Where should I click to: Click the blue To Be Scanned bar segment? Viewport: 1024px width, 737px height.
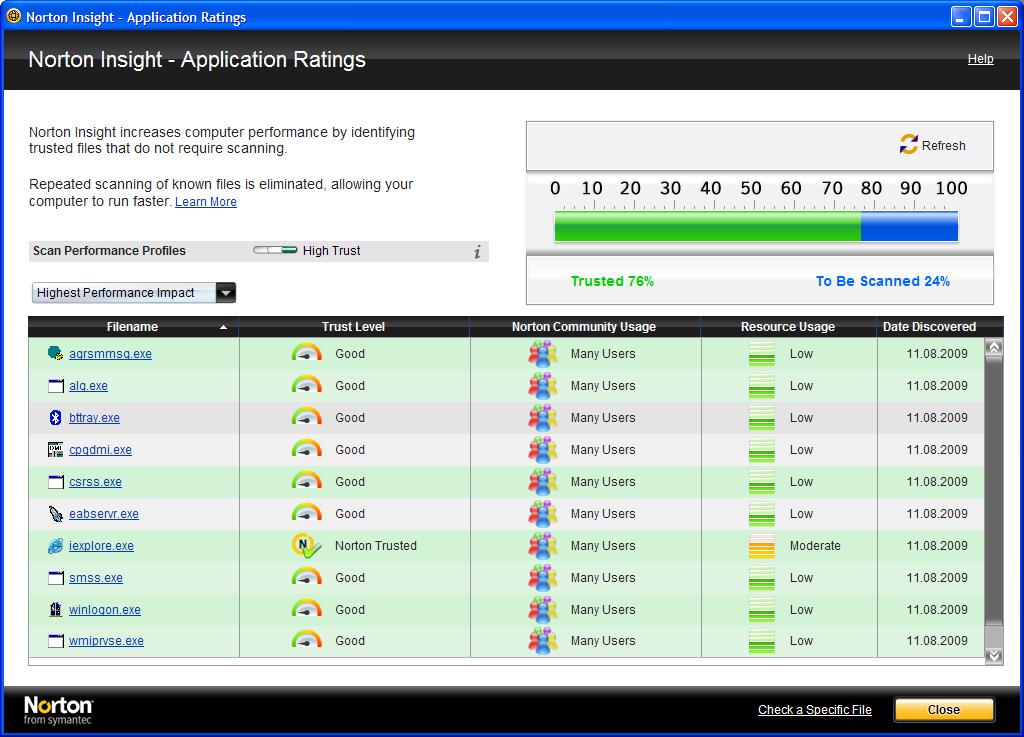(909, 227)
